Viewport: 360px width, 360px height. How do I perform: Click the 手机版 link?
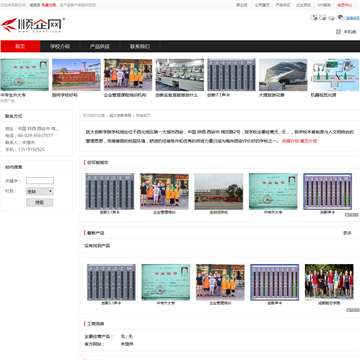pos(350,32)
